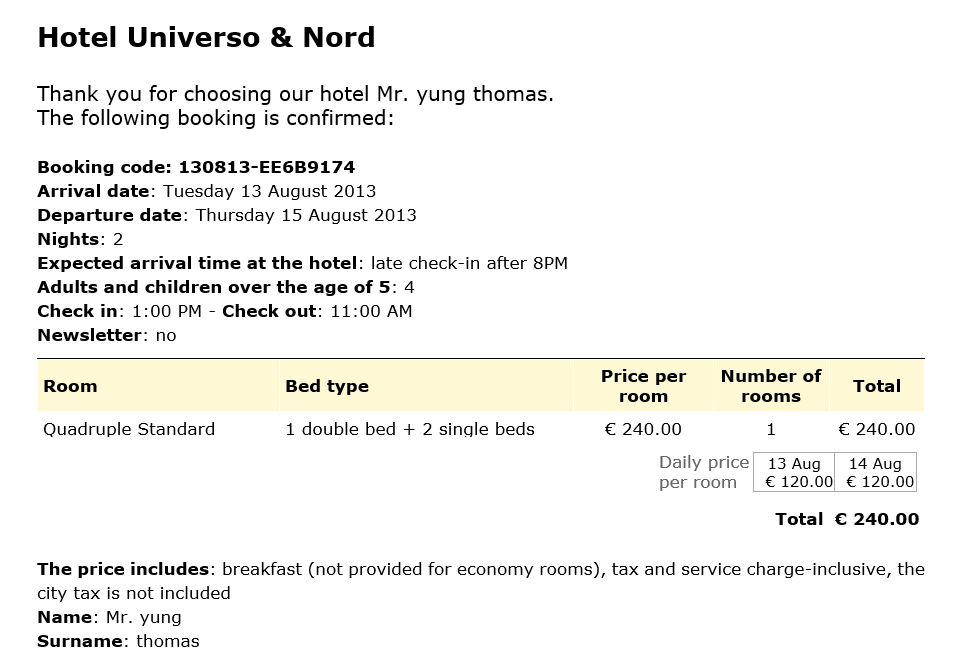971x654 pixels.
Task: Click the 13 Aug daily price cell
Action: (x=794, y=473)
